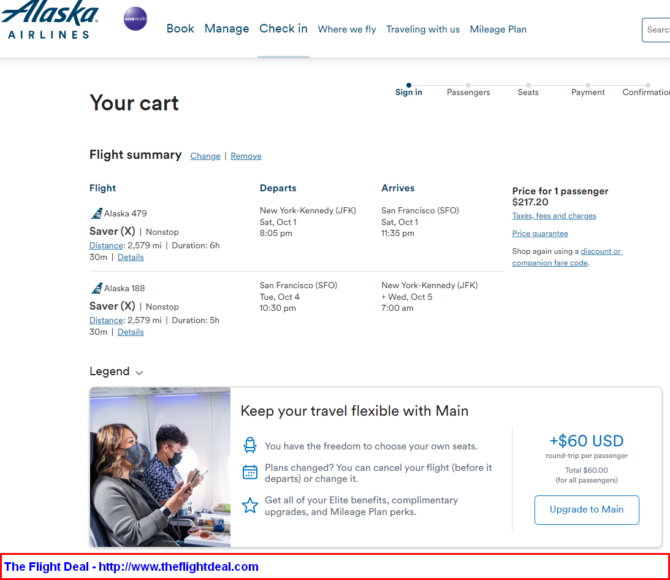670x580 pixels.
Task: Click the seat icon in Main offer
Action: click(x=250, y=445)
